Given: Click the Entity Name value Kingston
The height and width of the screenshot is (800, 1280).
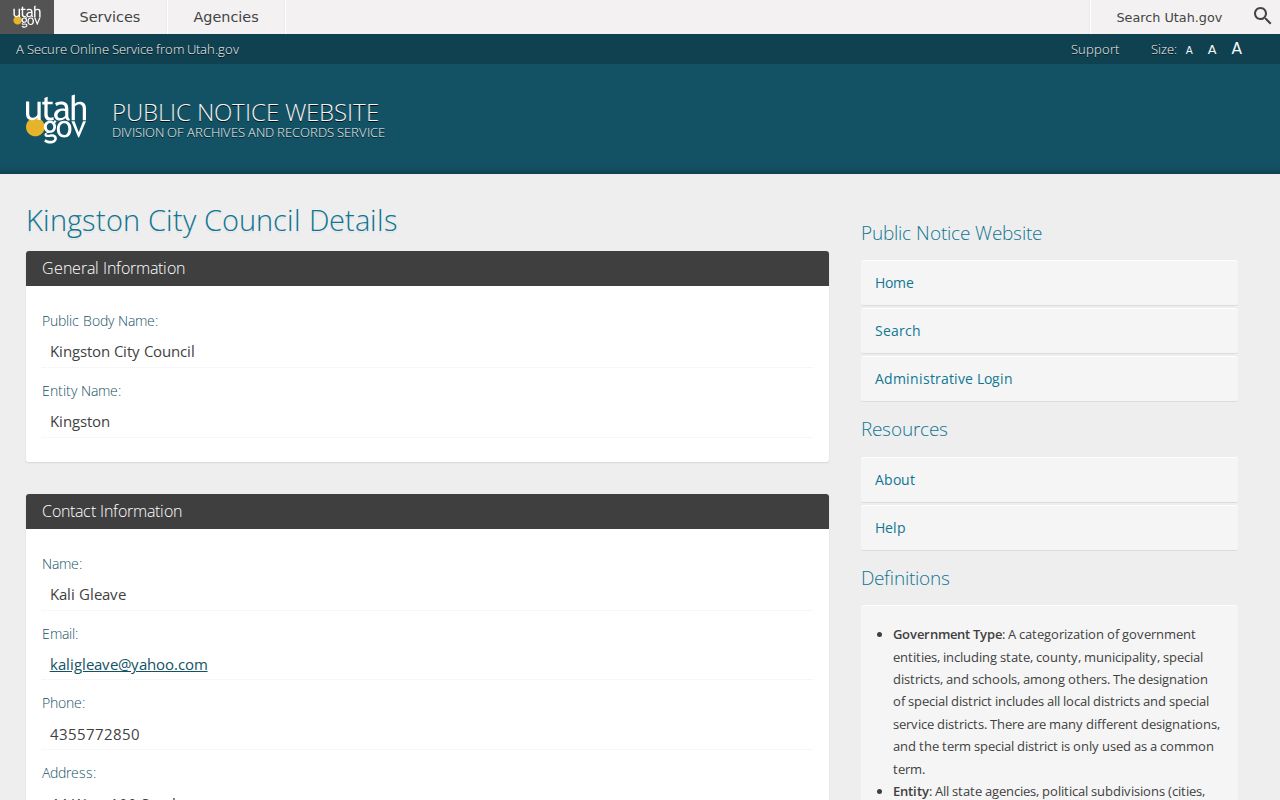Looking at the screenshot, I should 80,421.
